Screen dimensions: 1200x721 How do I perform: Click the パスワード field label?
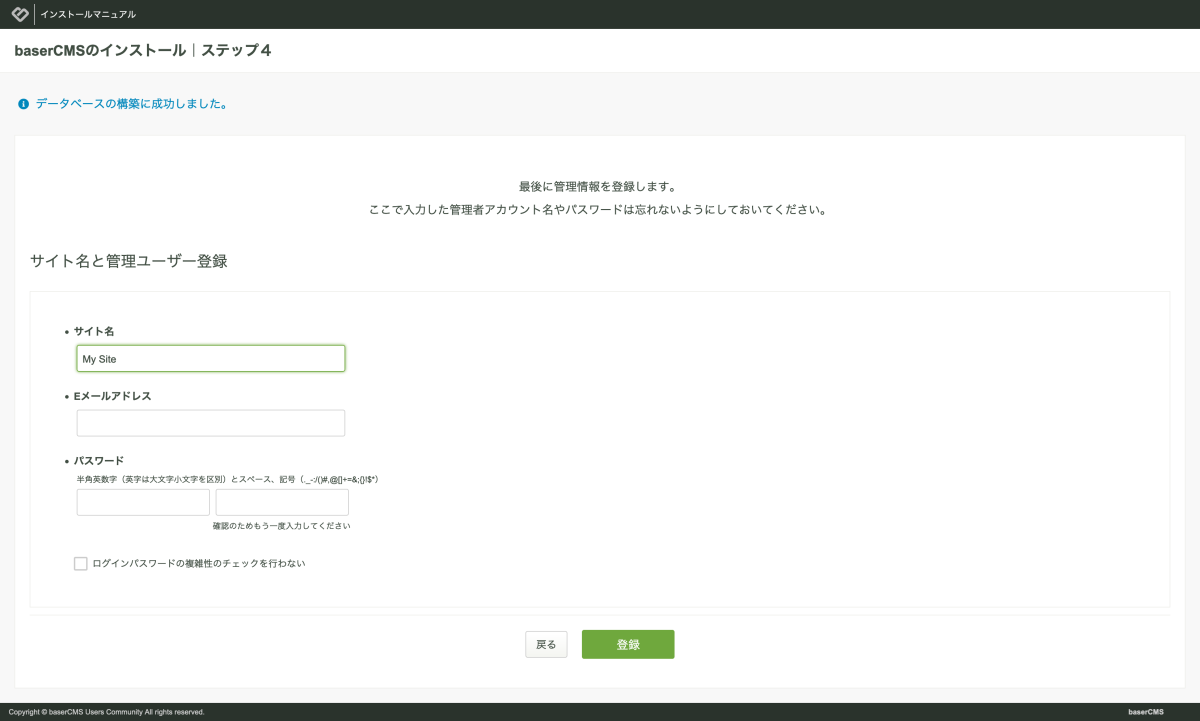pyautogui.click(x=98, y=461)
